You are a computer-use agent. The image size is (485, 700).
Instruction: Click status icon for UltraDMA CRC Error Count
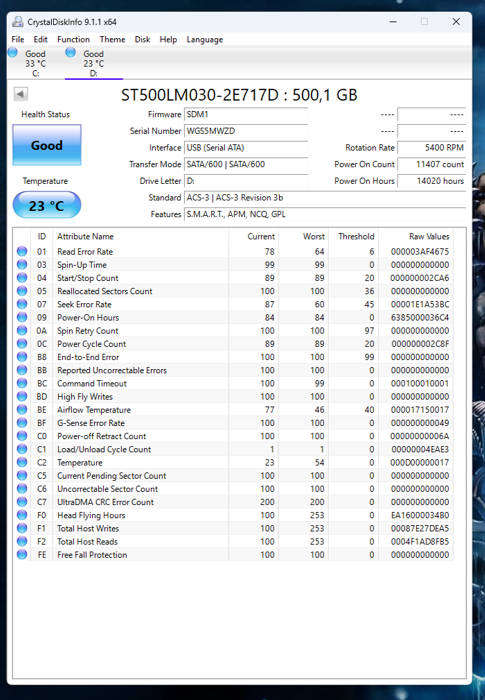click(21, 502)
